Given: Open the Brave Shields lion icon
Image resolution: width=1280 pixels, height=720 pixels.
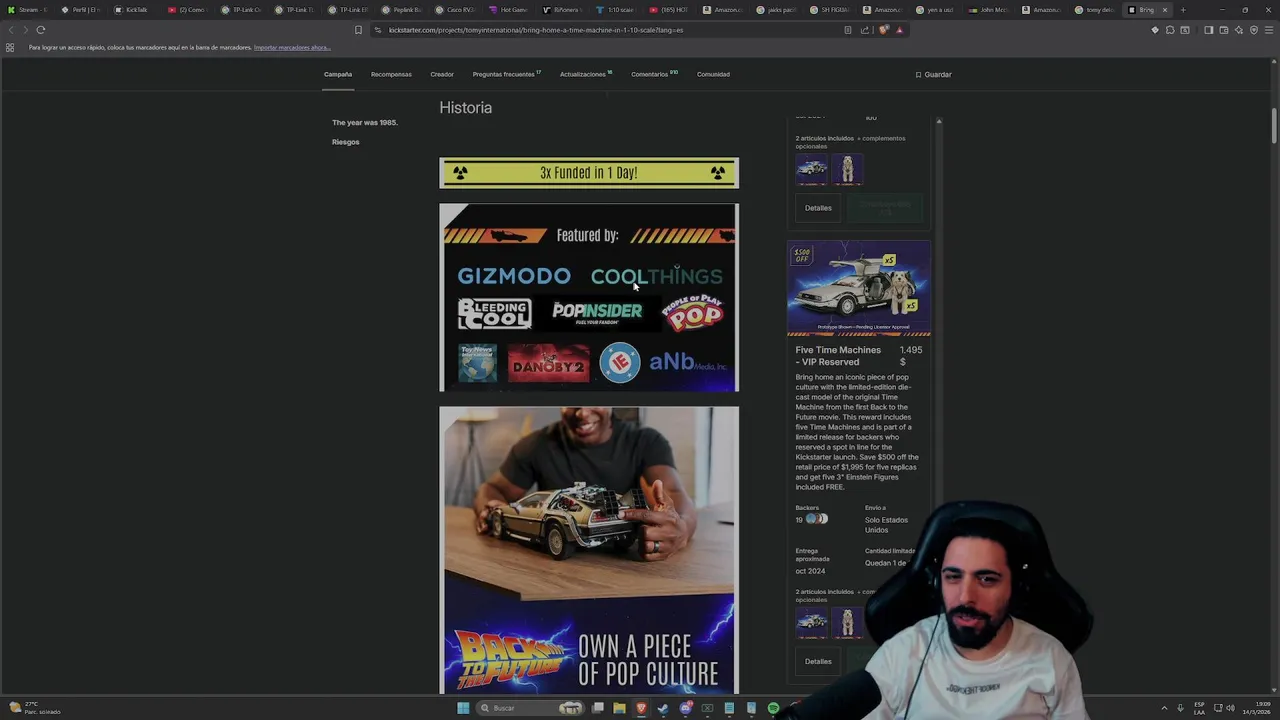Looking at the screenshot, I should pos(884,30).
